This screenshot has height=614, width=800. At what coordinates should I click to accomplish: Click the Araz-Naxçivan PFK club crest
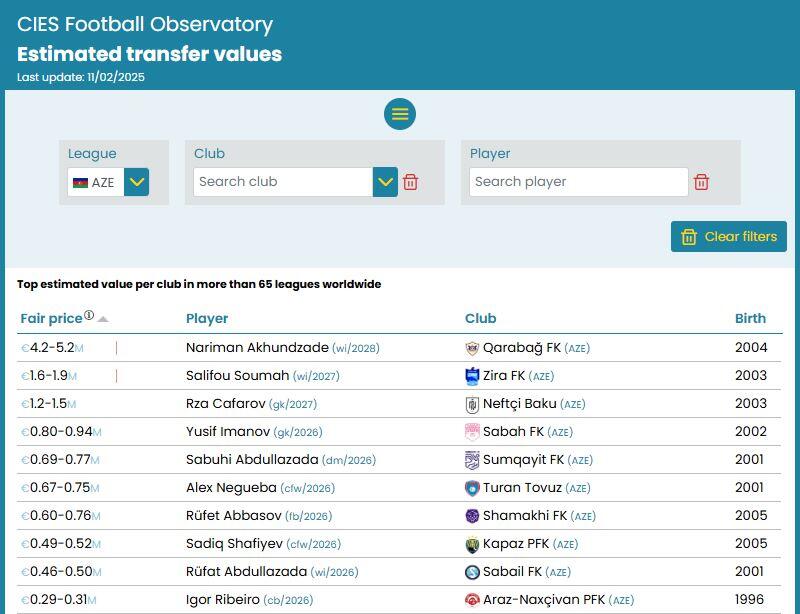pos(472,600)
